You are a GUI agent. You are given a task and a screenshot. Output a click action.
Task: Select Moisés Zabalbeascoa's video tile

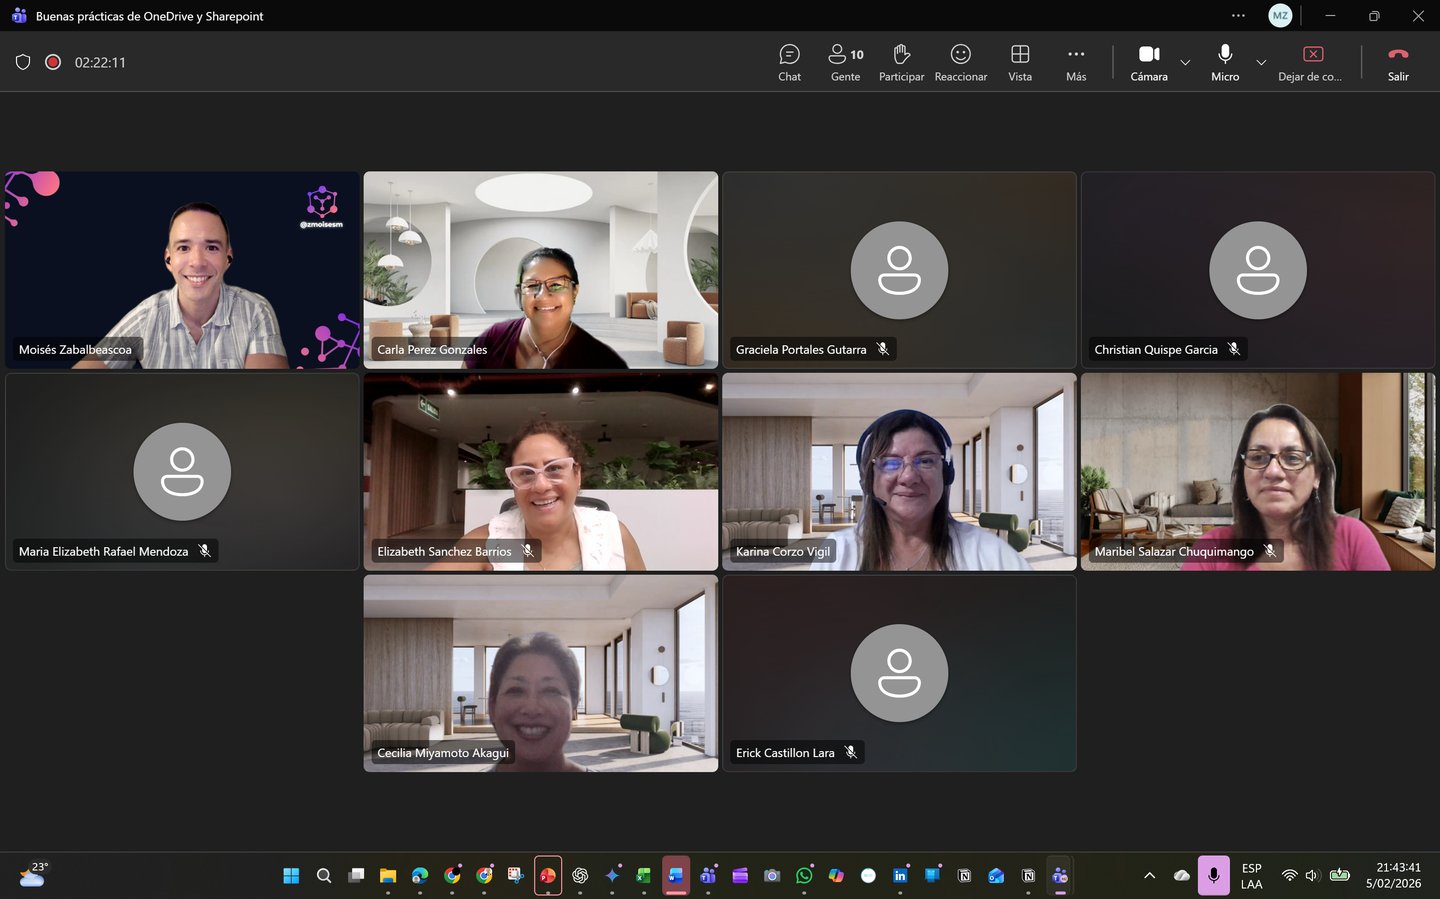coord(182,270)
